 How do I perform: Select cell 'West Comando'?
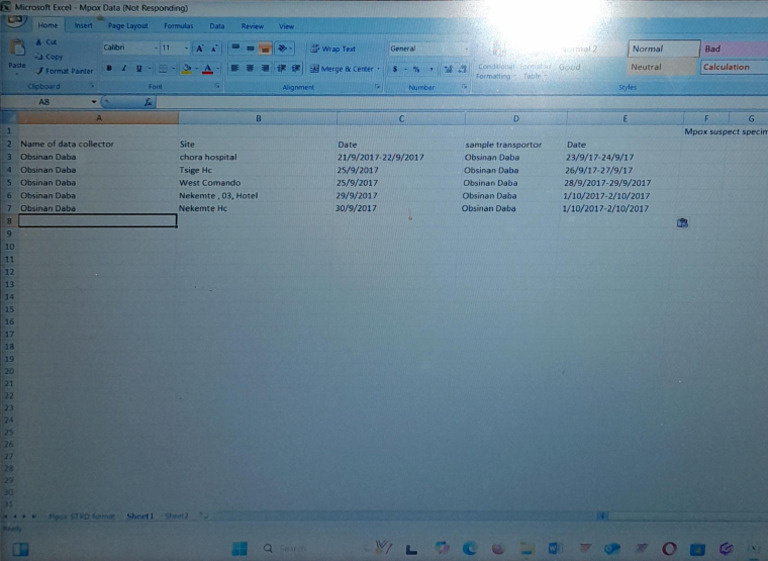click(257, 183)
